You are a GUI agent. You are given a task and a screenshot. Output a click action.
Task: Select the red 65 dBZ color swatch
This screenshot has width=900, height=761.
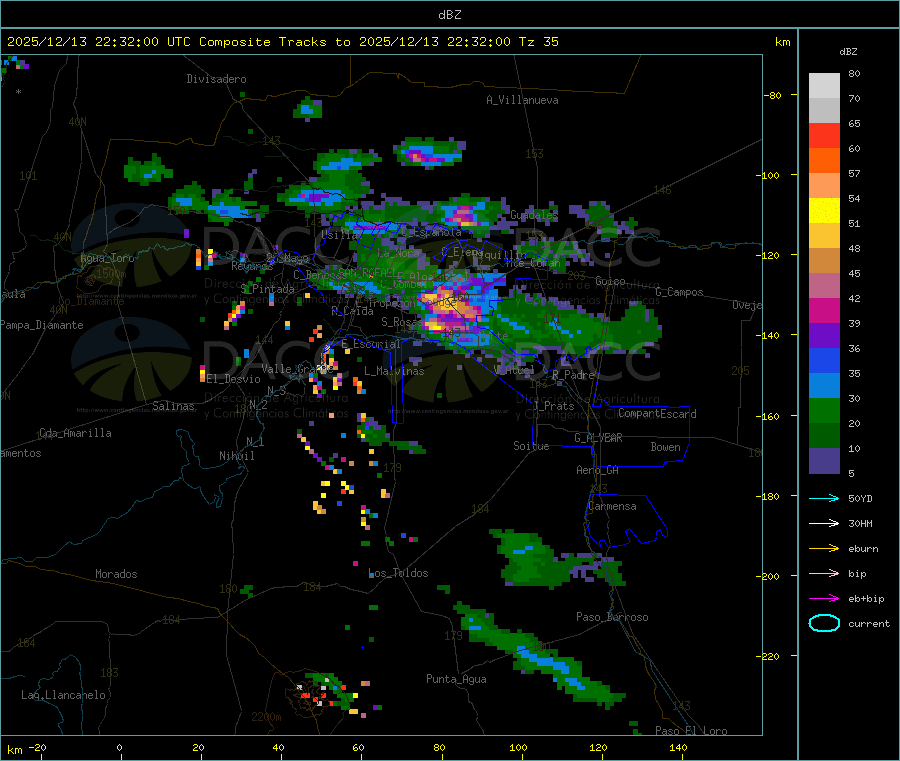pos(824,135)
